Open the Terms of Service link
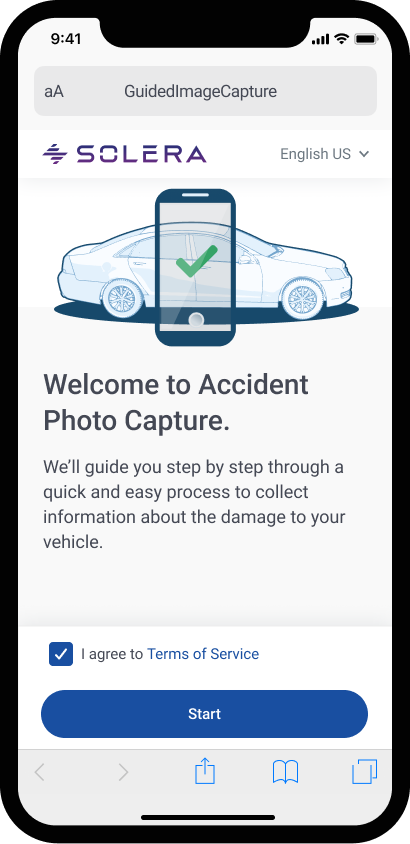Viewport: 410px width, 844px height. 203,654
